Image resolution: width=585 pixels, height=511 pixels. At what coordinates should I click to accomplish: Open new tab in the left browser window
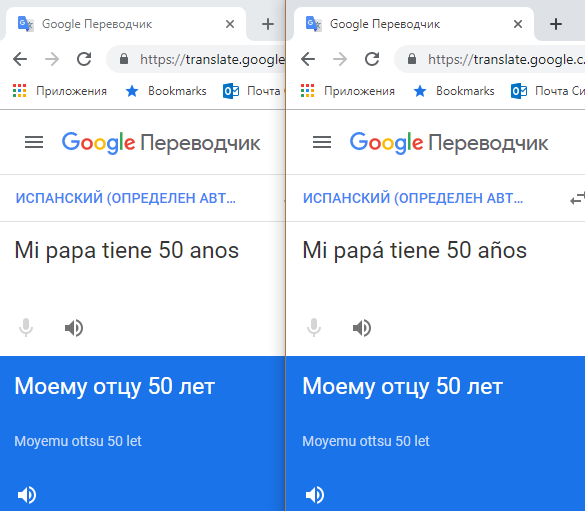(x=268, y=24)
